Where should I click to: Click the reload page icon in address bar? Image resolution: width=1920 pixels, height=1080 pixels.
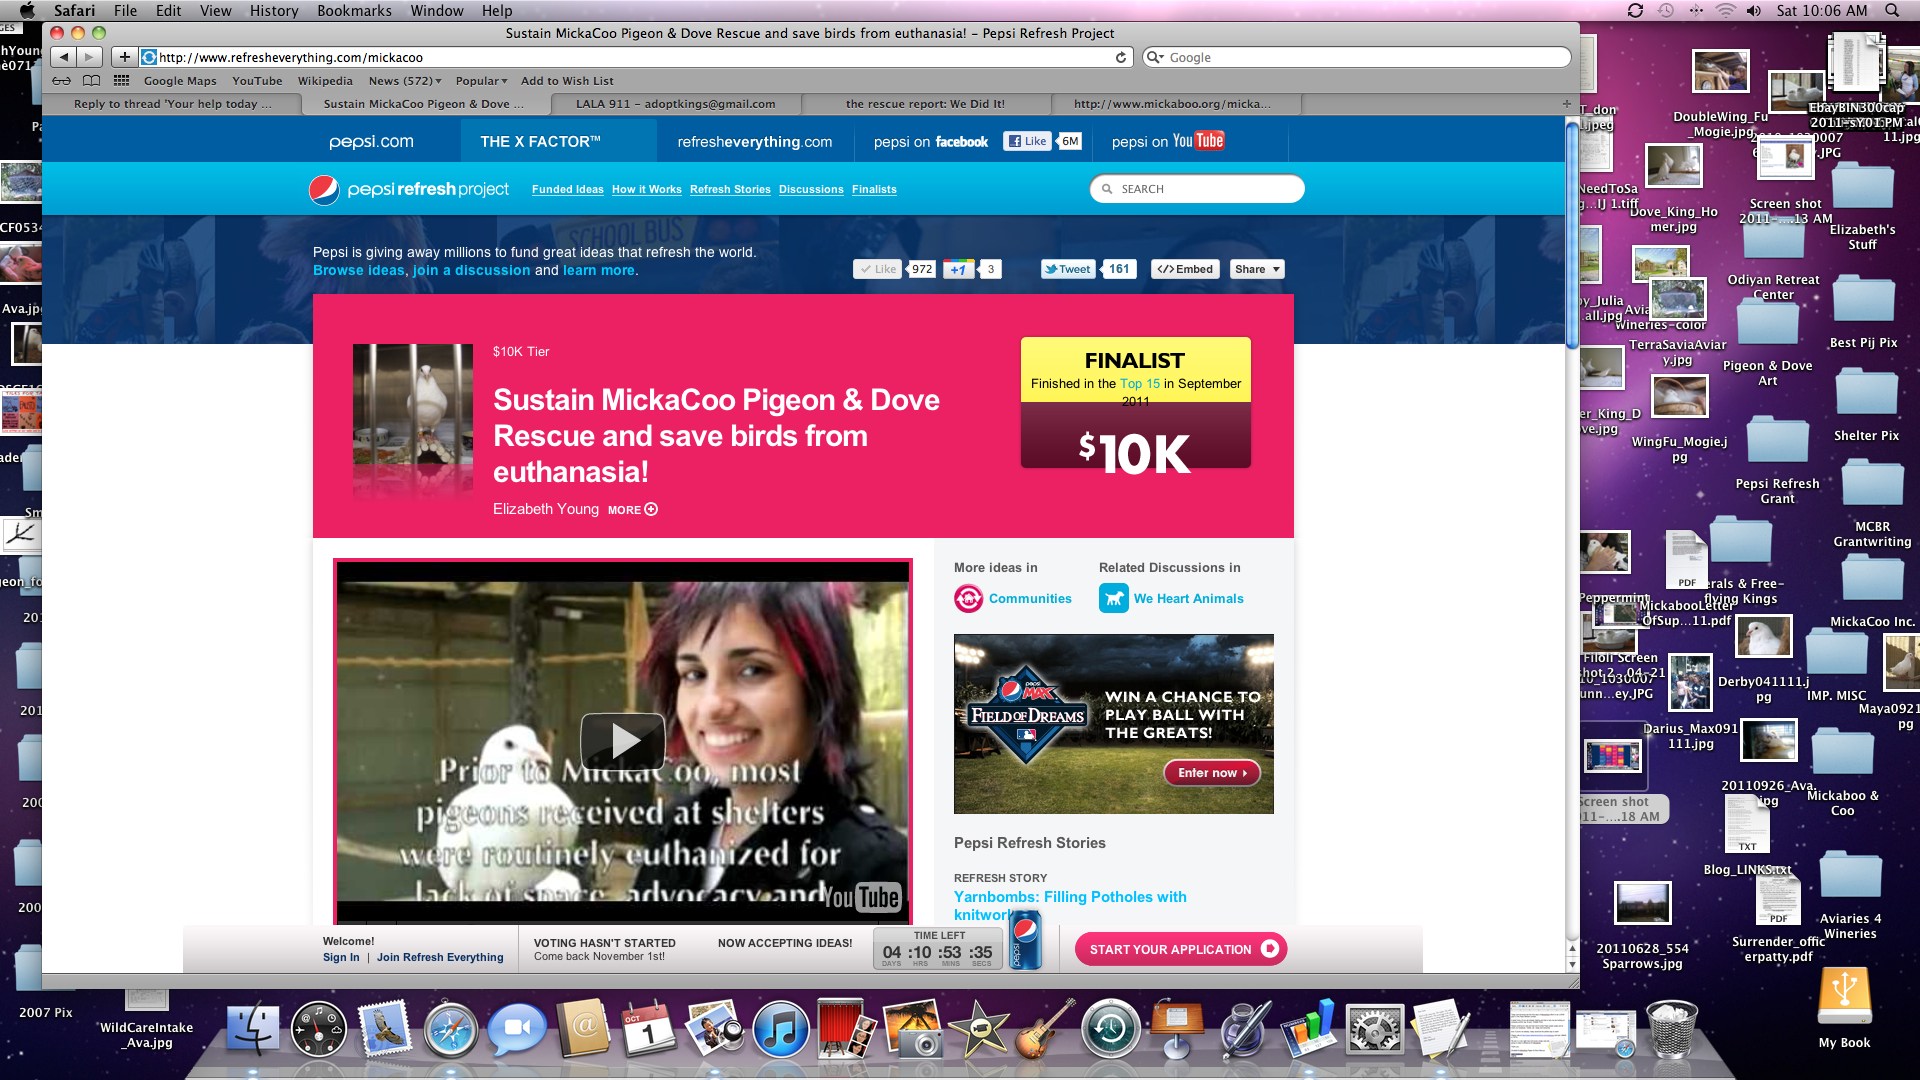pyautogui.click(x=1121, y=57)
